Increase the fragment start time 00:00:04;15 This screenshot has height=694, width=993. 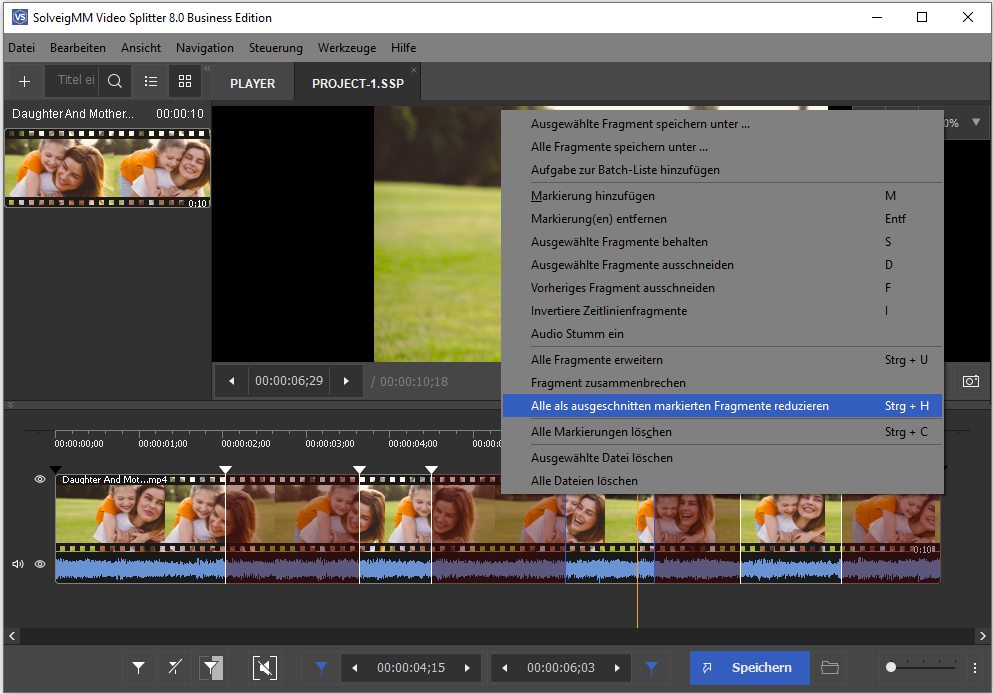coord(467,668)
